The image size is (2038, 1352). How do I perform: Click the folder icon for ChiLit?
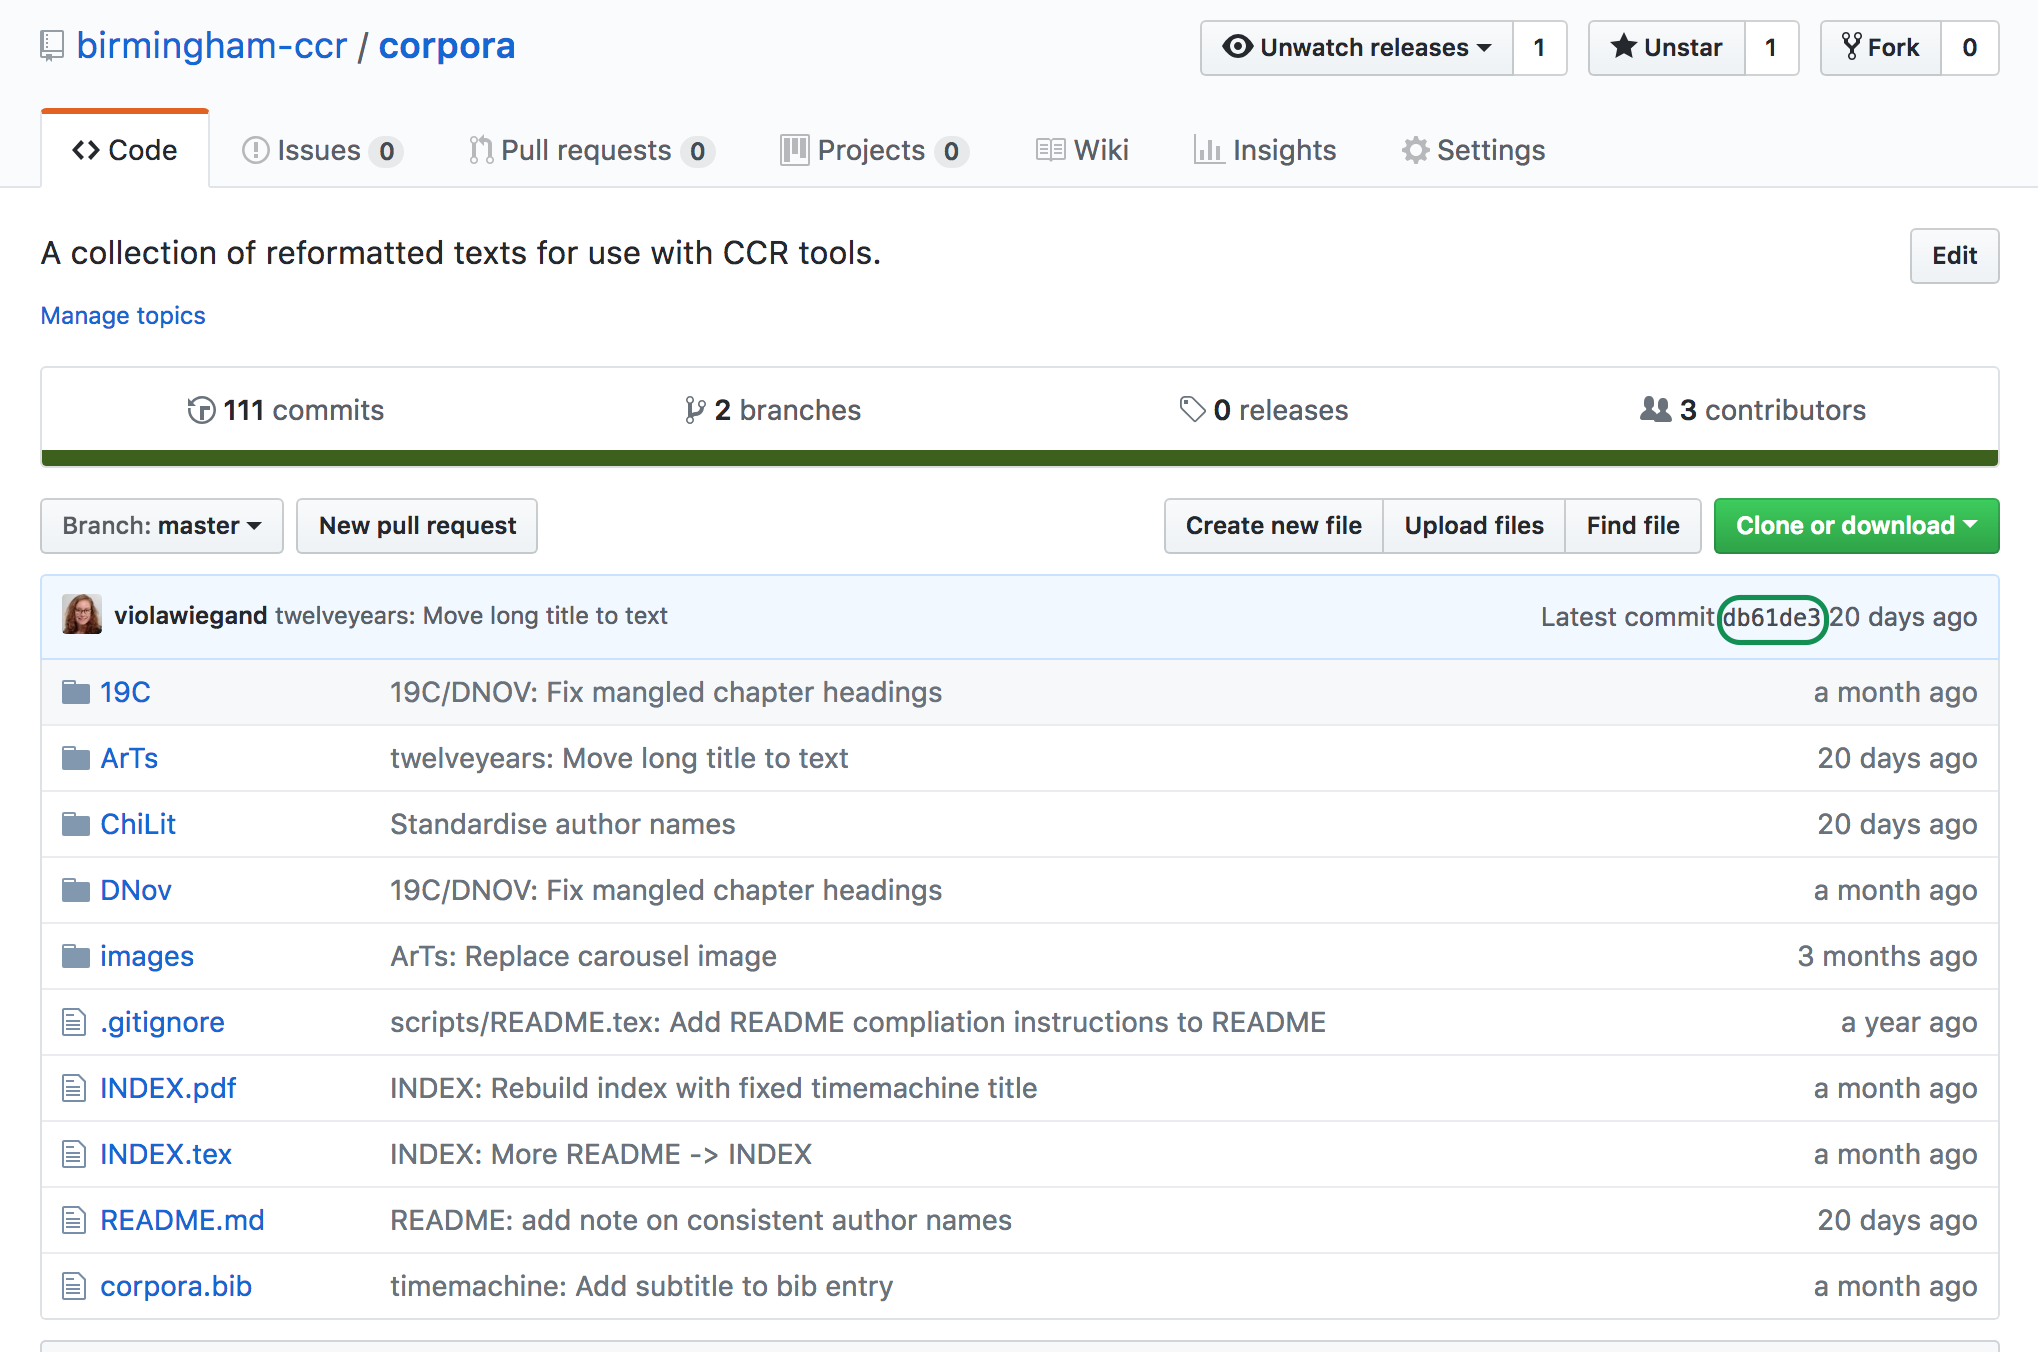[76, 824]
